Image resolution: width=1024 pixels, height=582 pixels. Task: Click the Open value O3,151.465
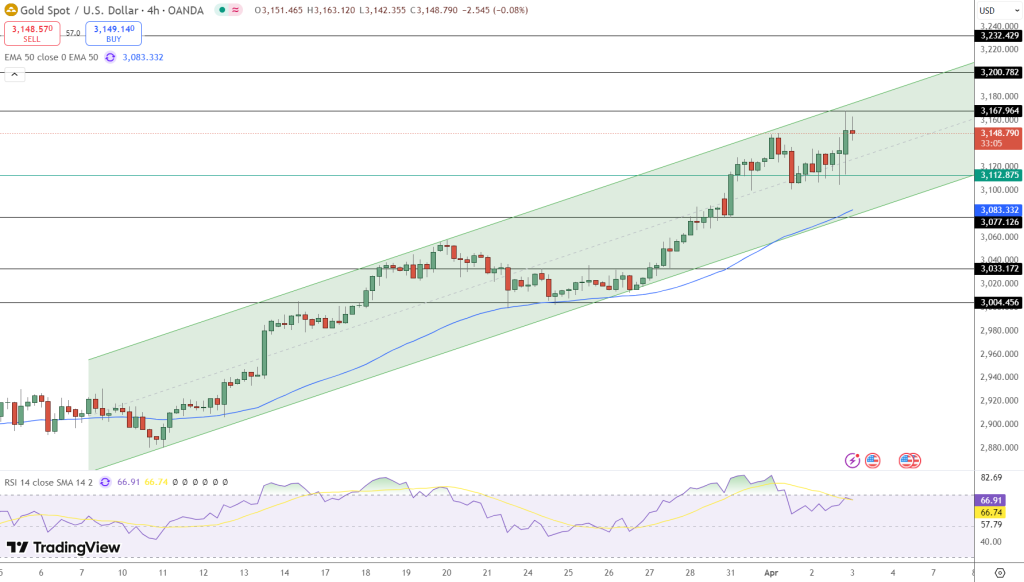(x=278, y=10)
